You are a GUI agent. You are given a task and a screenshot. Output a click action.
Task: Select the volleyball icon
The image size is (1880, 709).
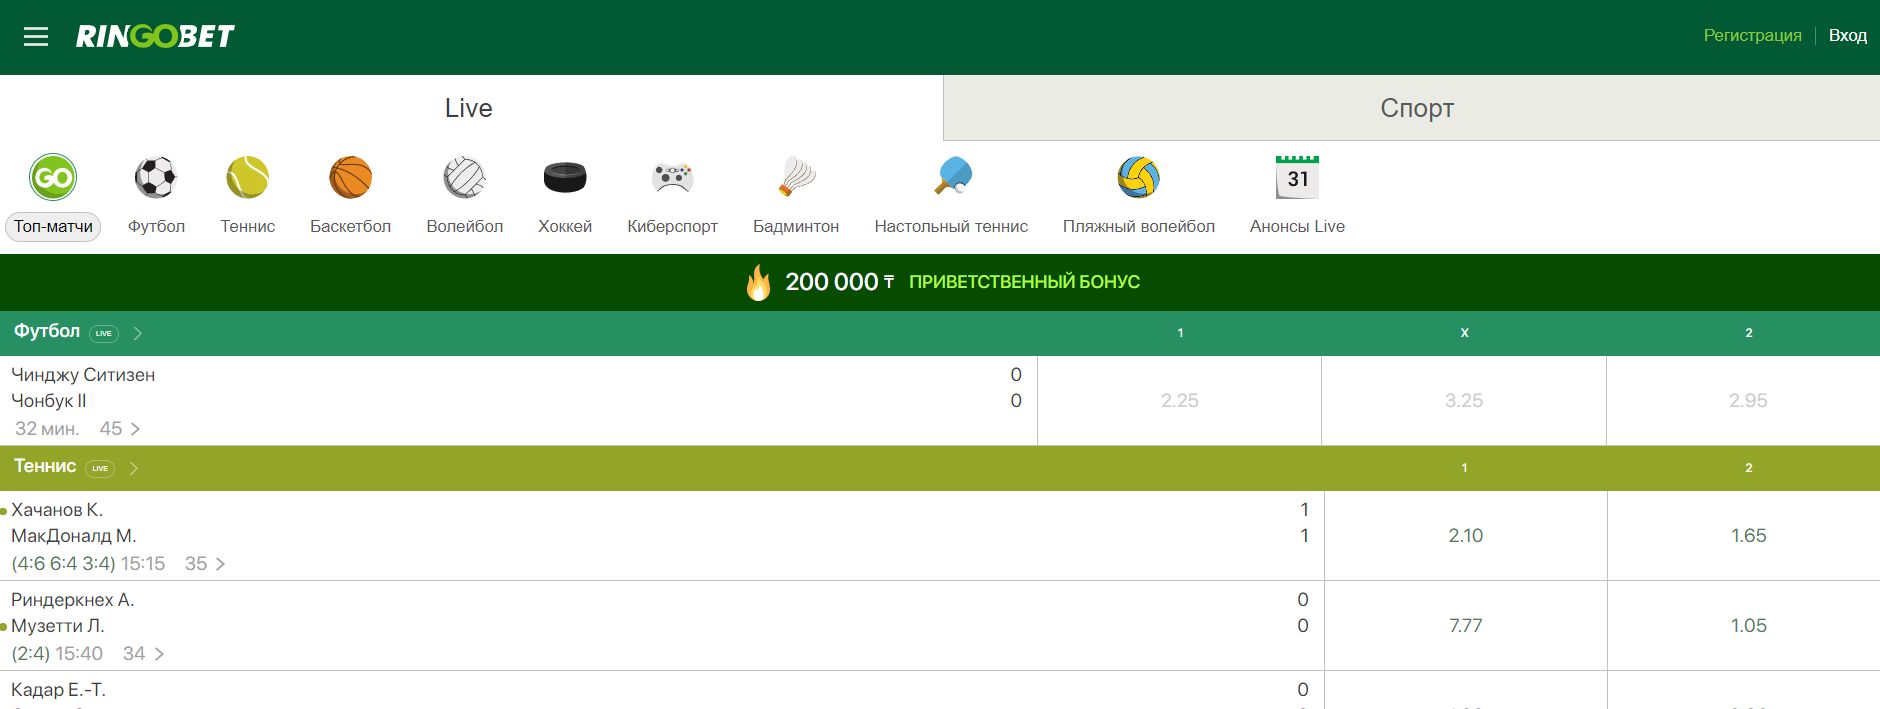point(465,178)
